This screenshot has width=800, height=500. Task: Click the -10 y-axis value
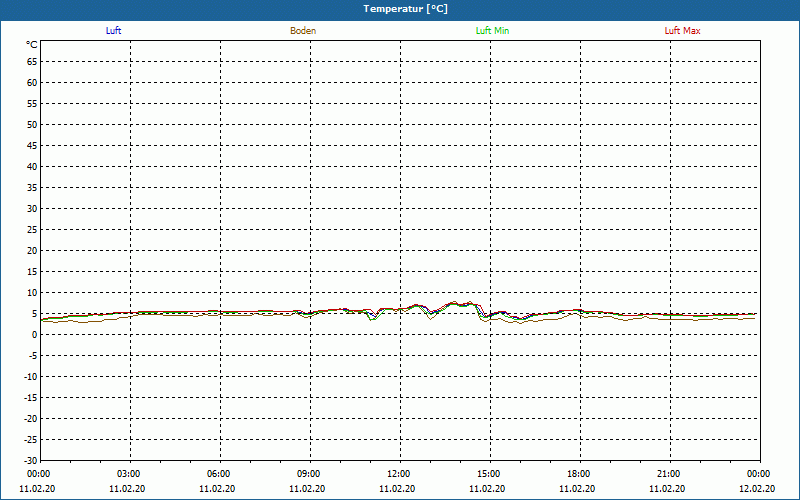pyautogui.click(x=31, y=377)
